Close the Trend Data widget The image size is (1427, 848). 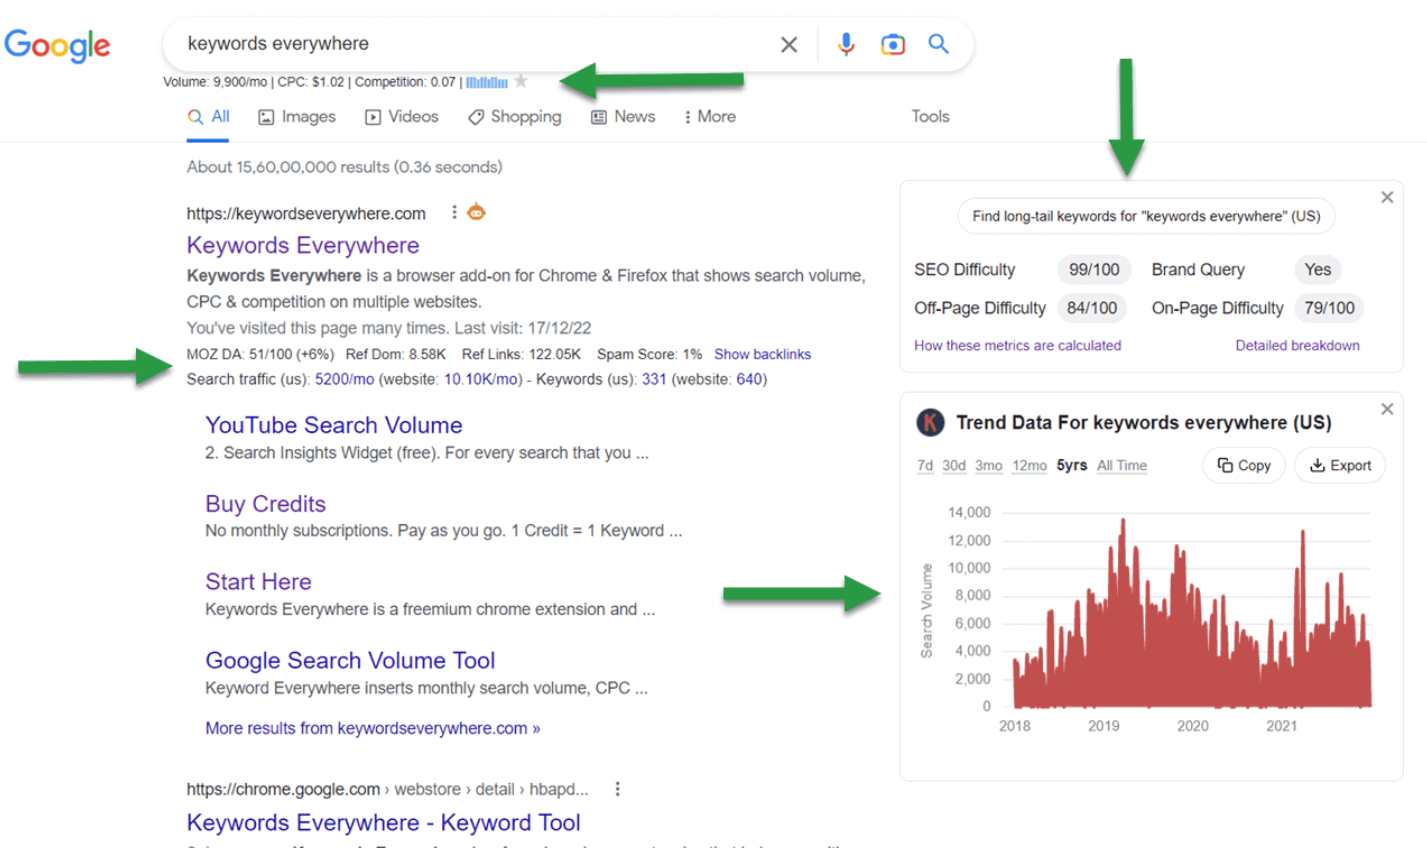click(x=1387, y=409)
